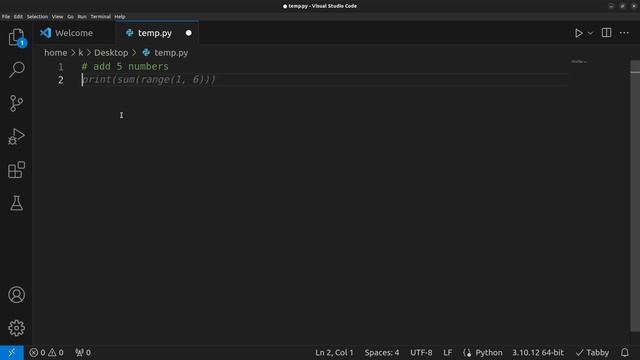Open the File menu

[x=6, y=17]
